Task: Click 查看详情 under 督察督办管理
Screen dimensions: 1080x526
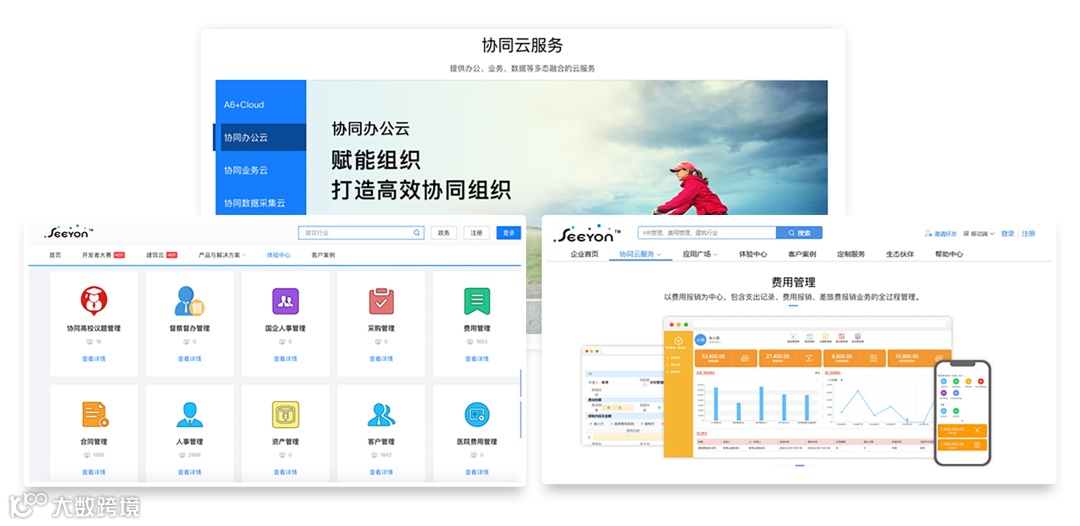Action: [189, 359]
